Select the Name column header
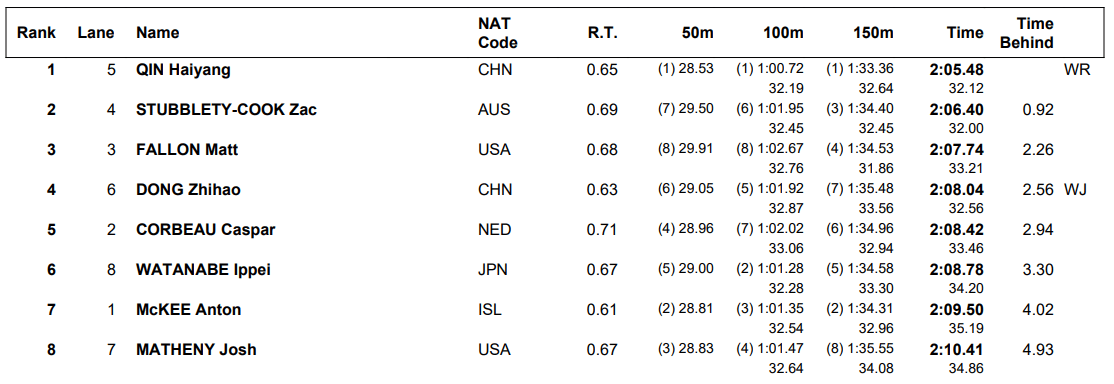 (158, 33)
